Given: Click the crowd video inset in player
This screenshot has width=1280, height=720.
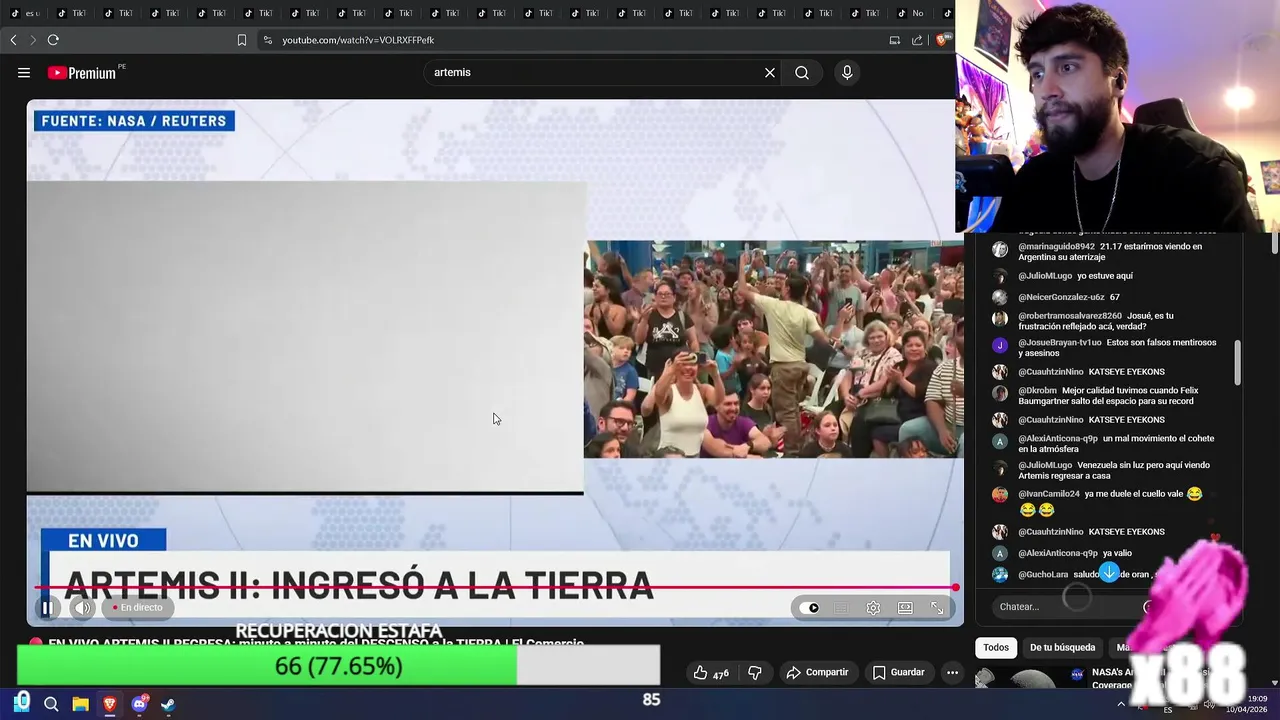Looking at the screenshot, I should [x=773, y=349].
